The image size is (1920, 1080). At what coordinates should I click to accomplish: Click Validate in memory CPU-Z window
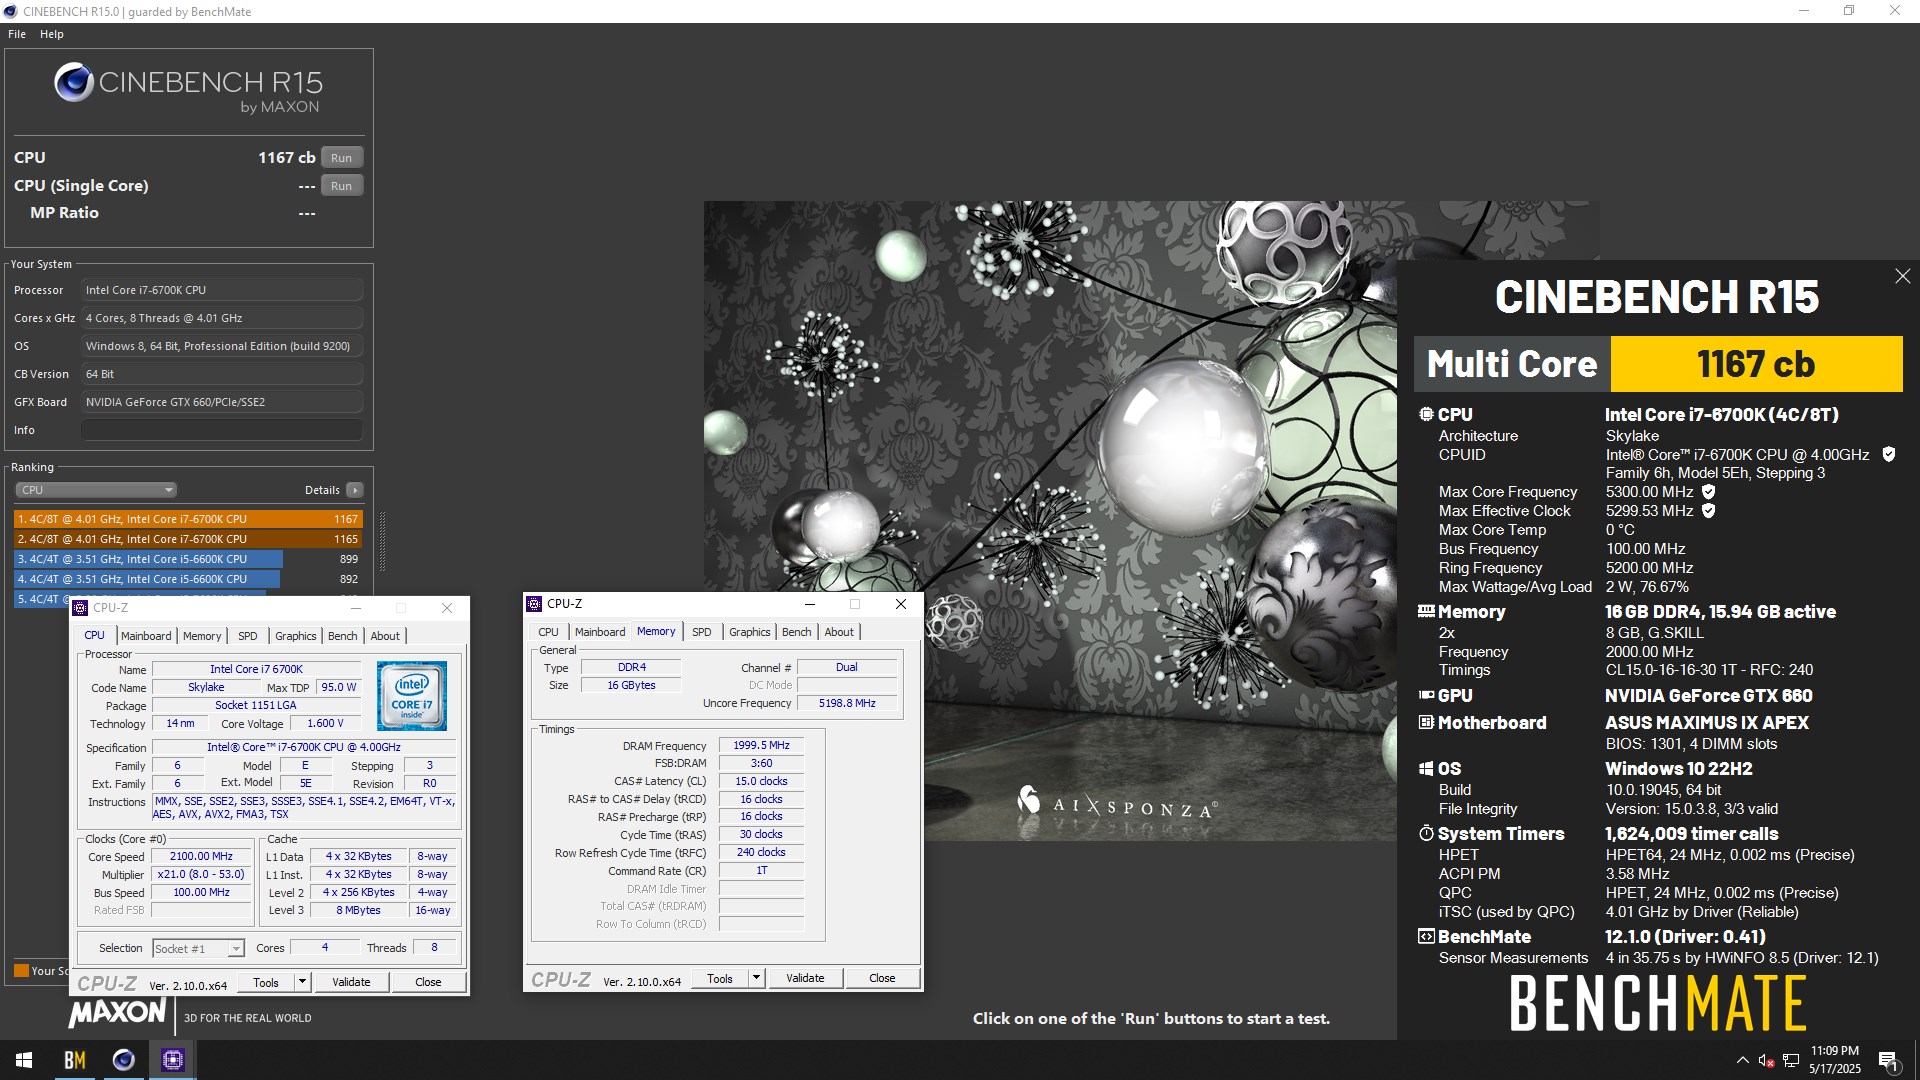coord(805,978)
